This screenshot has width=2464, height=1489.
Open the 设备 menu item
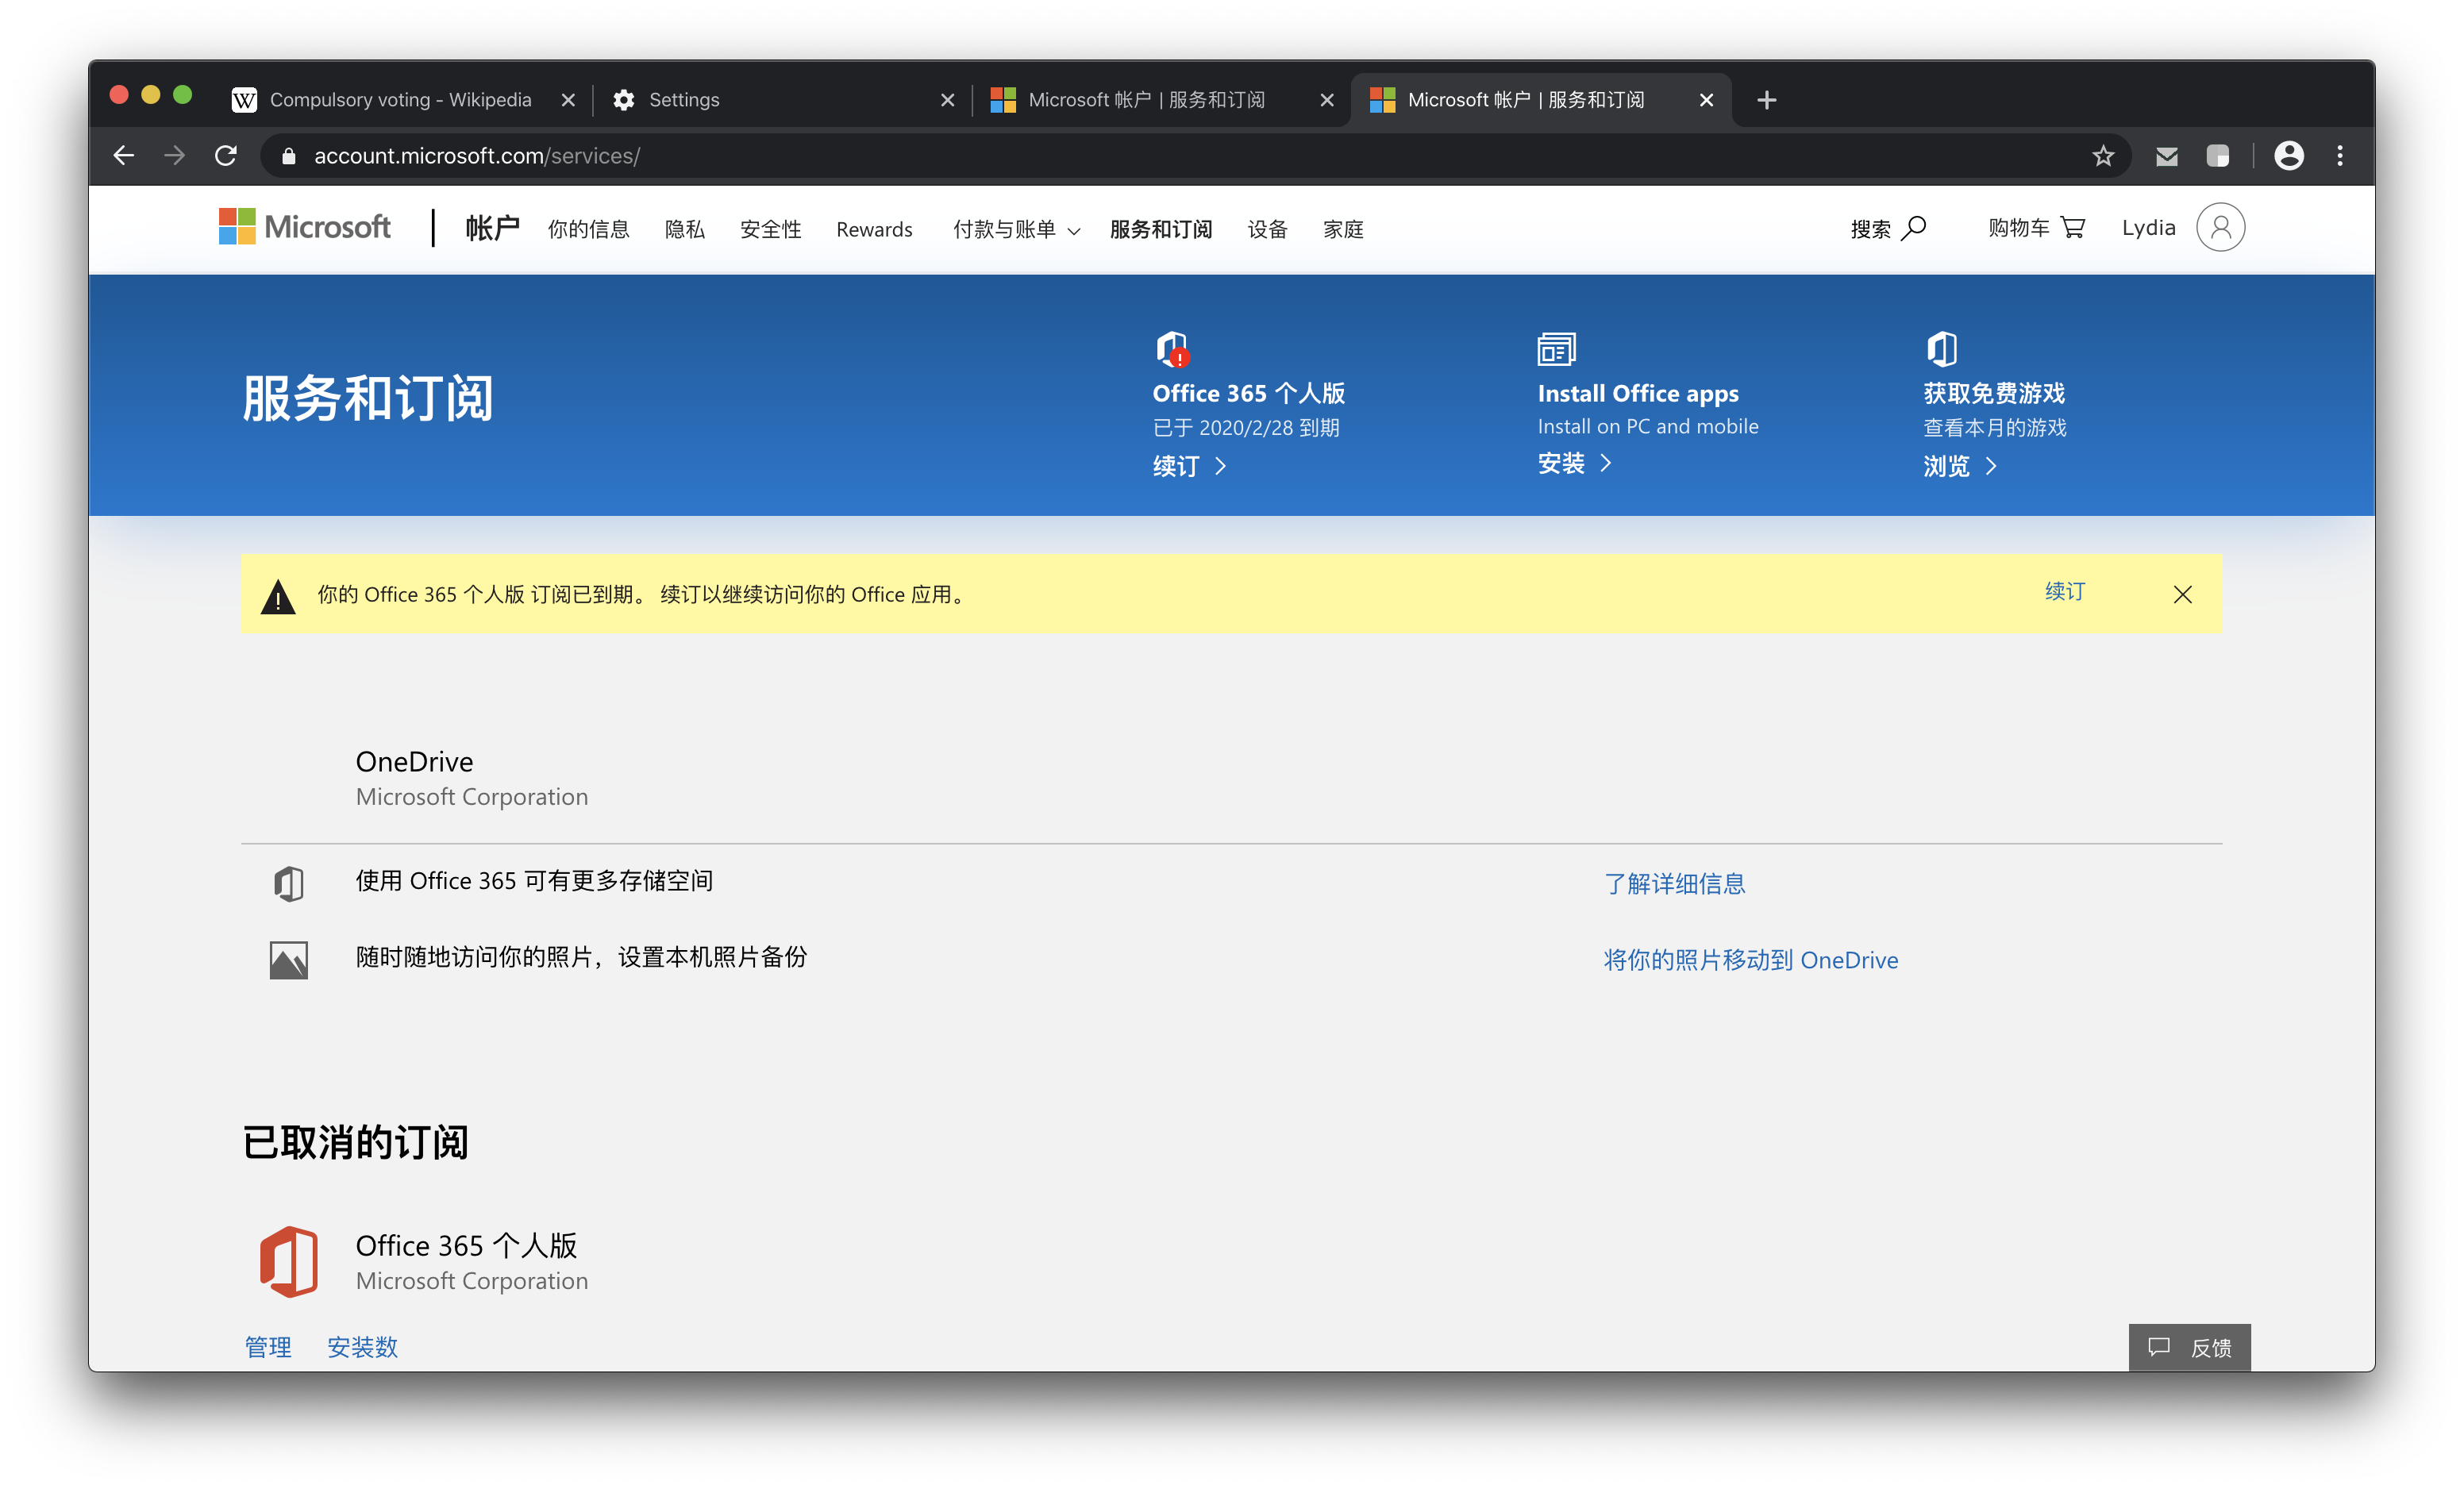(1266, 229)
